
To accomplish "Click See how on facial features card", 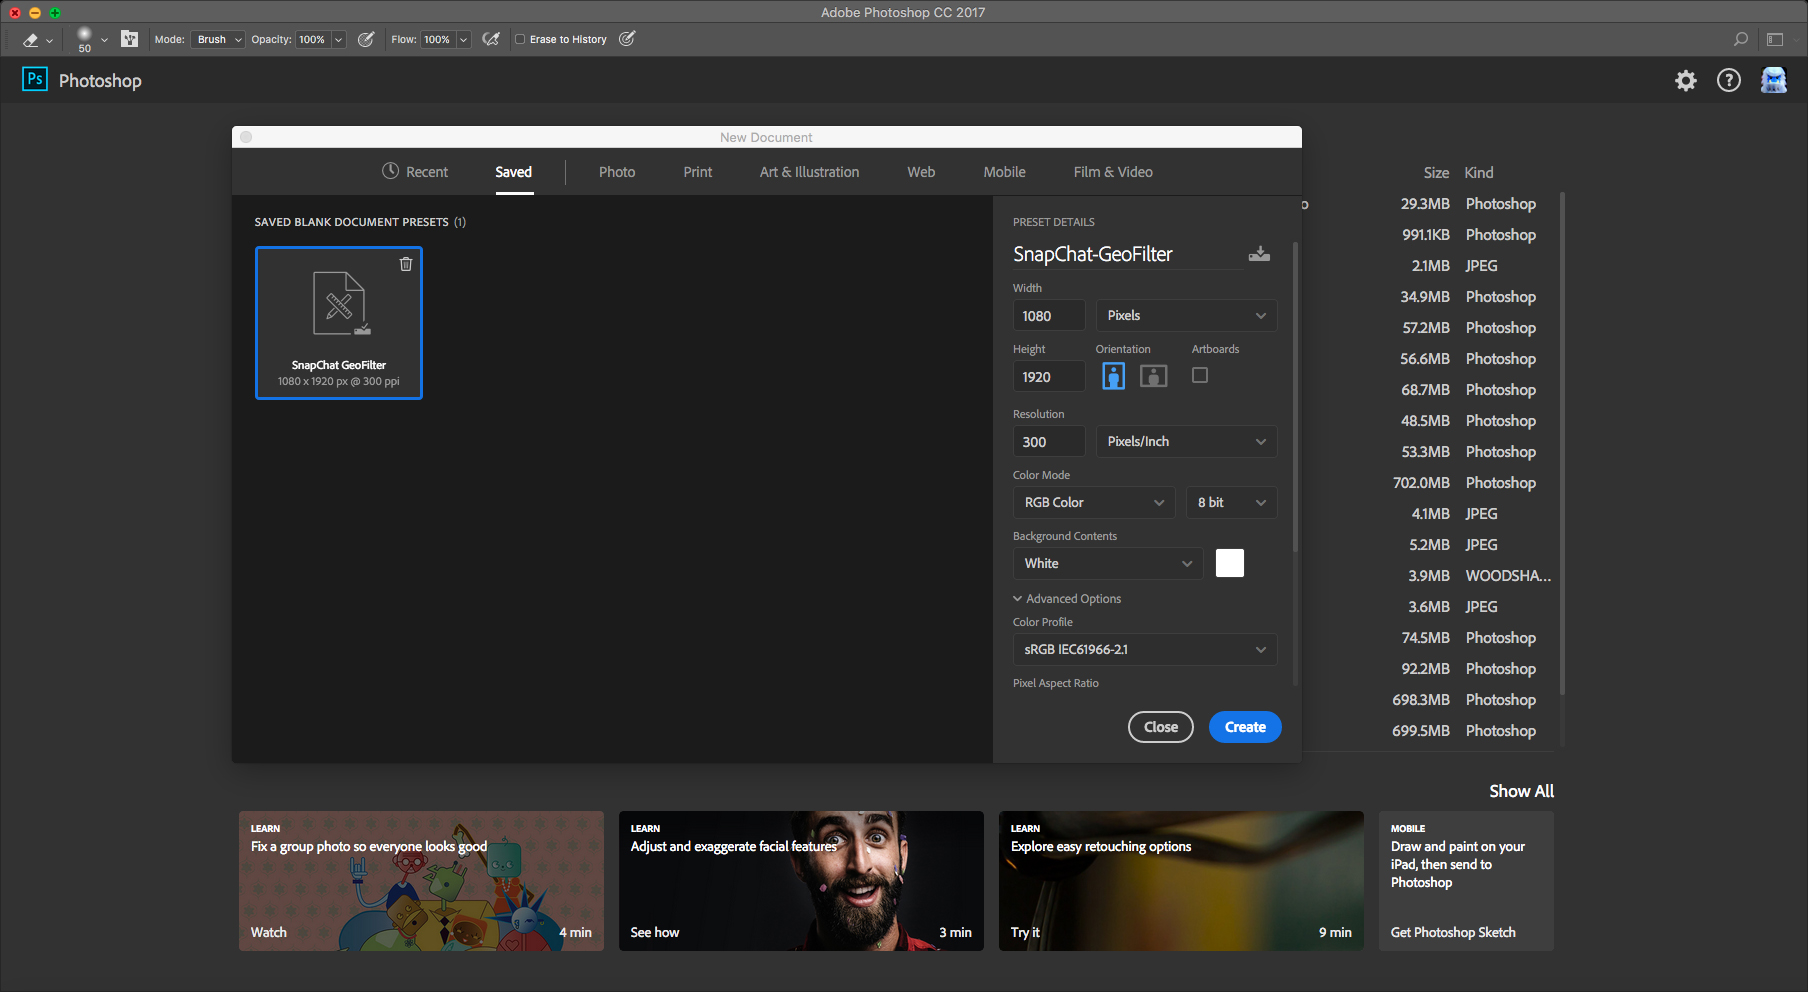I will pos(655,932).
